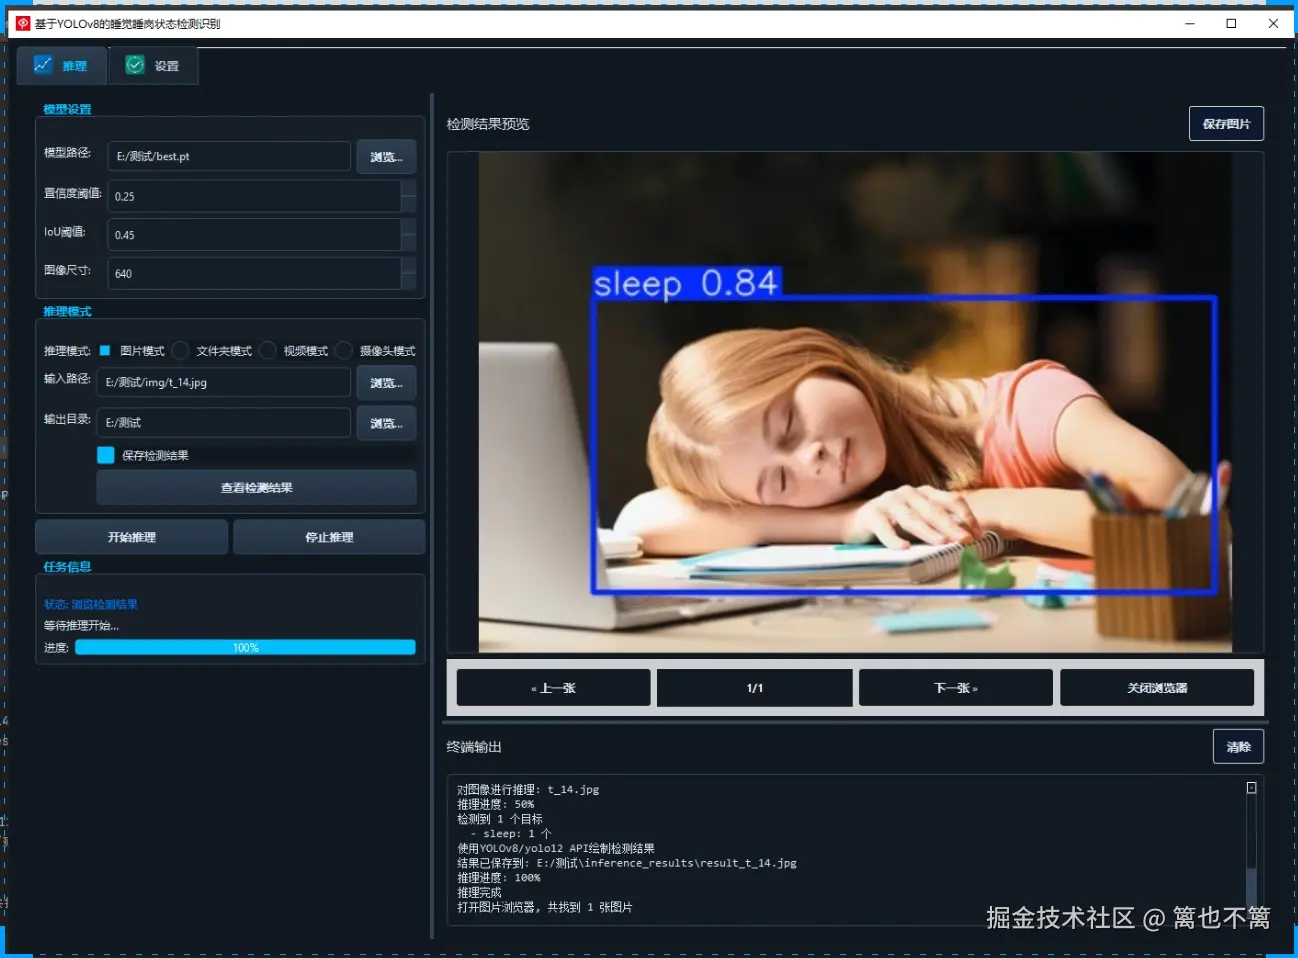
Task: Click terminal line 使用YOLOv8/yolo12 API绘制检测结果
Action: click(556, 848)
